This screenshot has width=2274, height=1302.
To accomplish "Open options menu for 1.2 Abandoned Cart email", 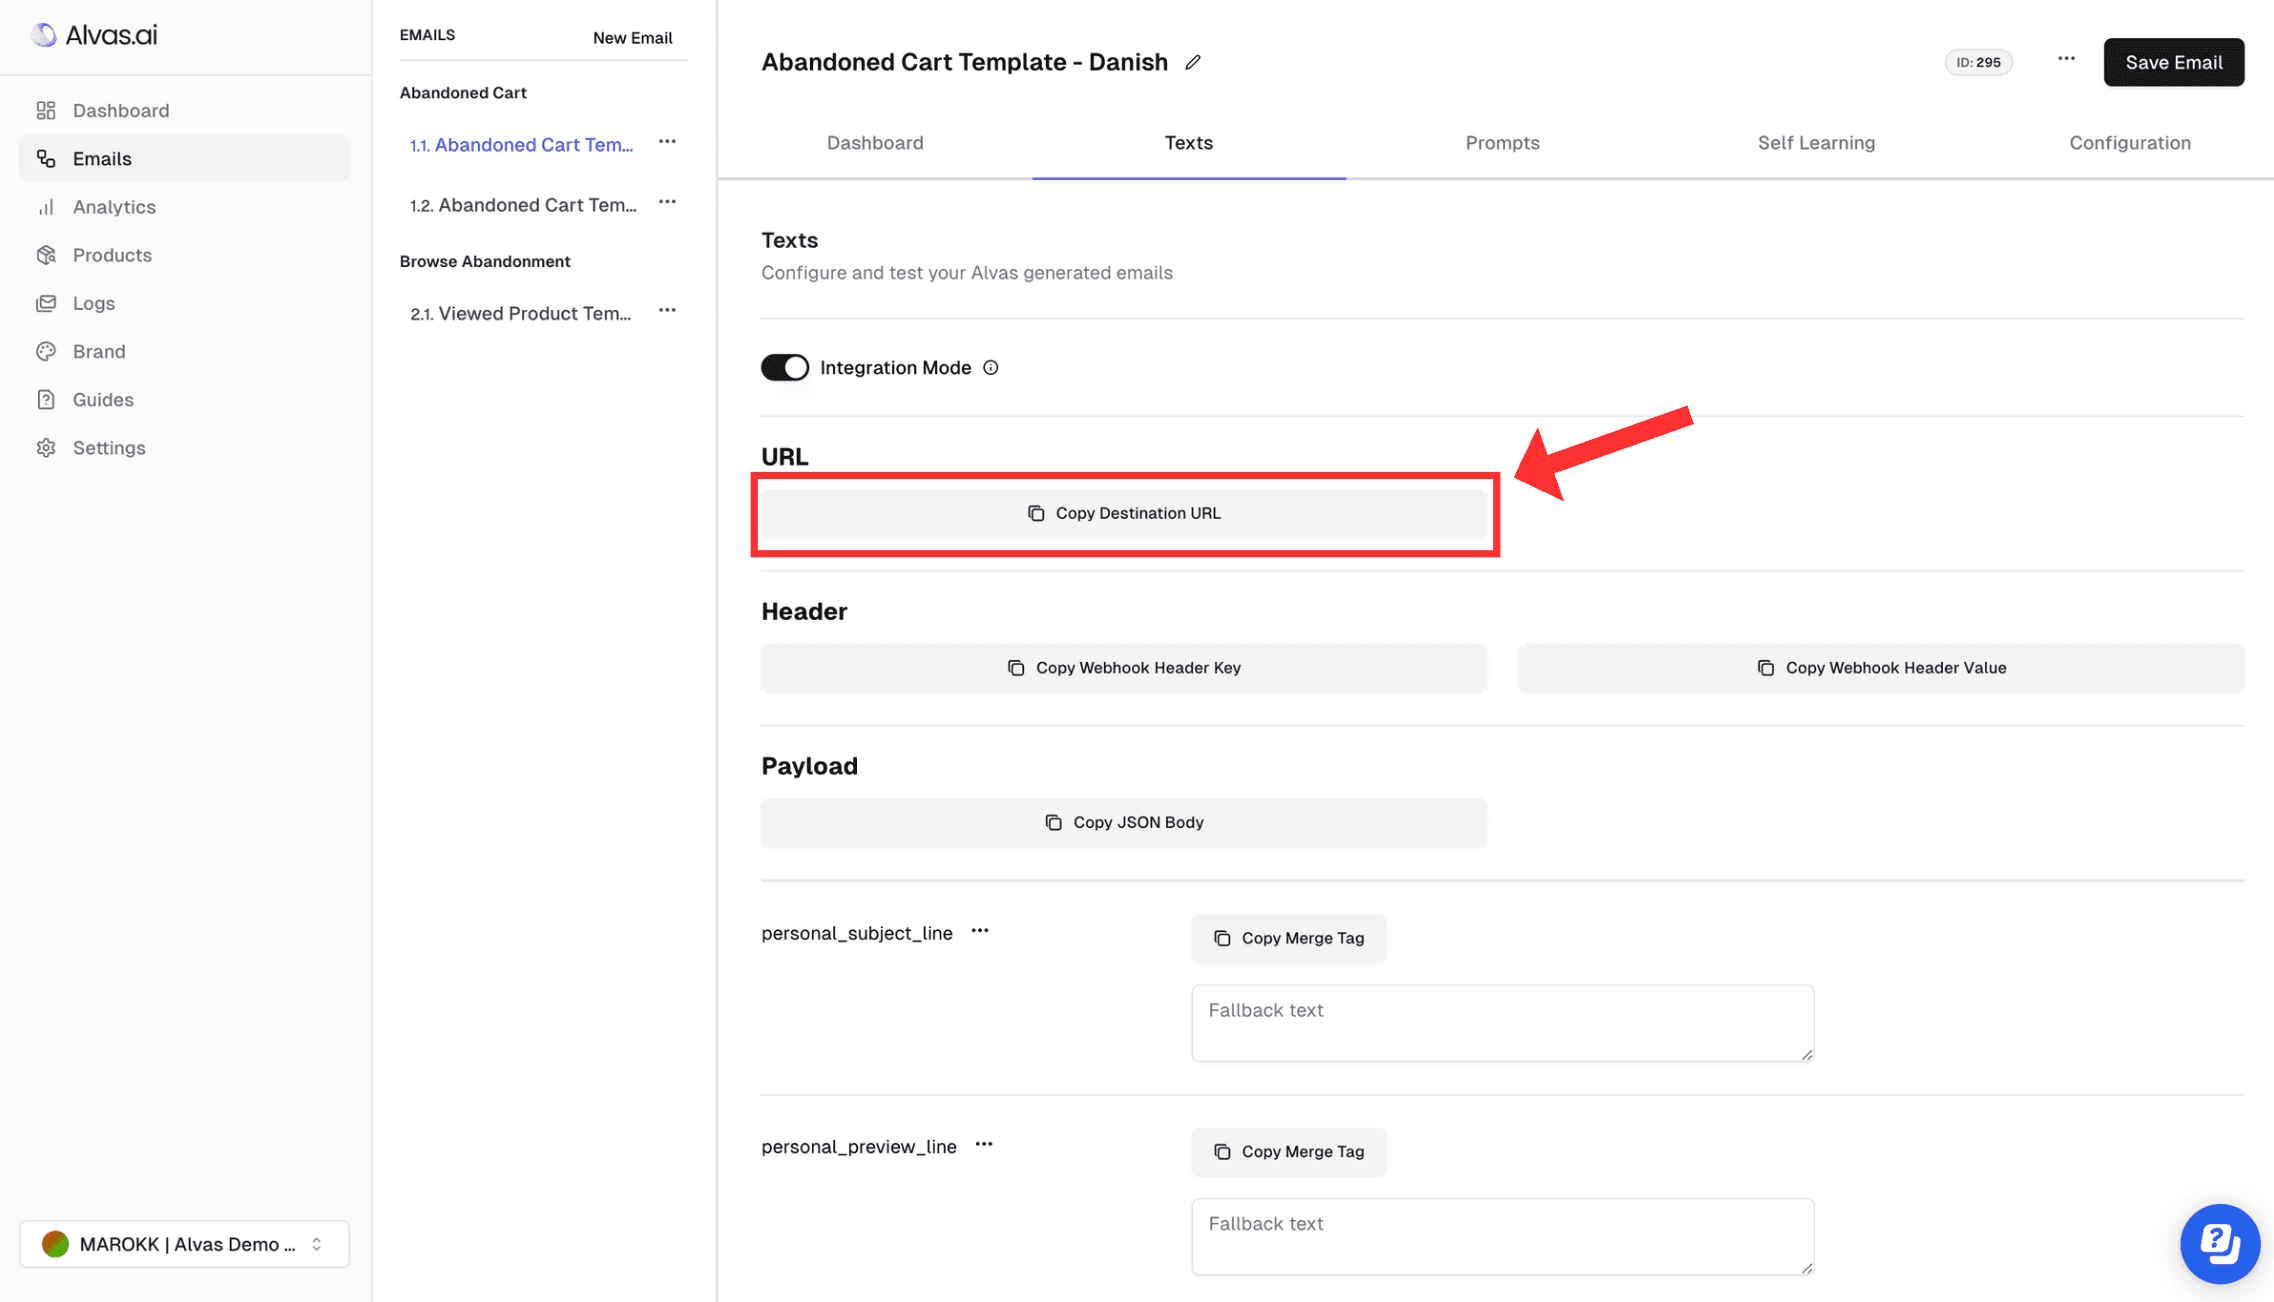I will coord(667,202).
